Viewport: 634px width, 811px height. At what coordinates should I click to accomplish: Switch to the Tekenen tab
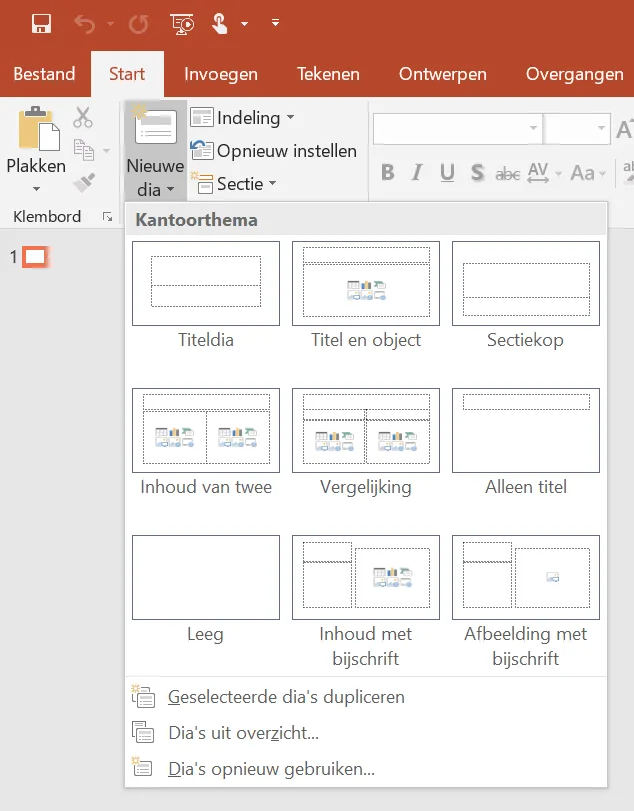click(x=328, y=74)
